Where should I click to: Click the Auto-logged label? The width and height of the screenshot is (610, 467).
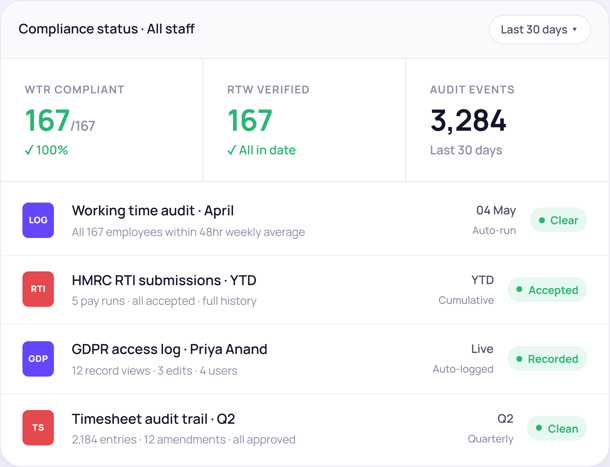pos(463,369)
